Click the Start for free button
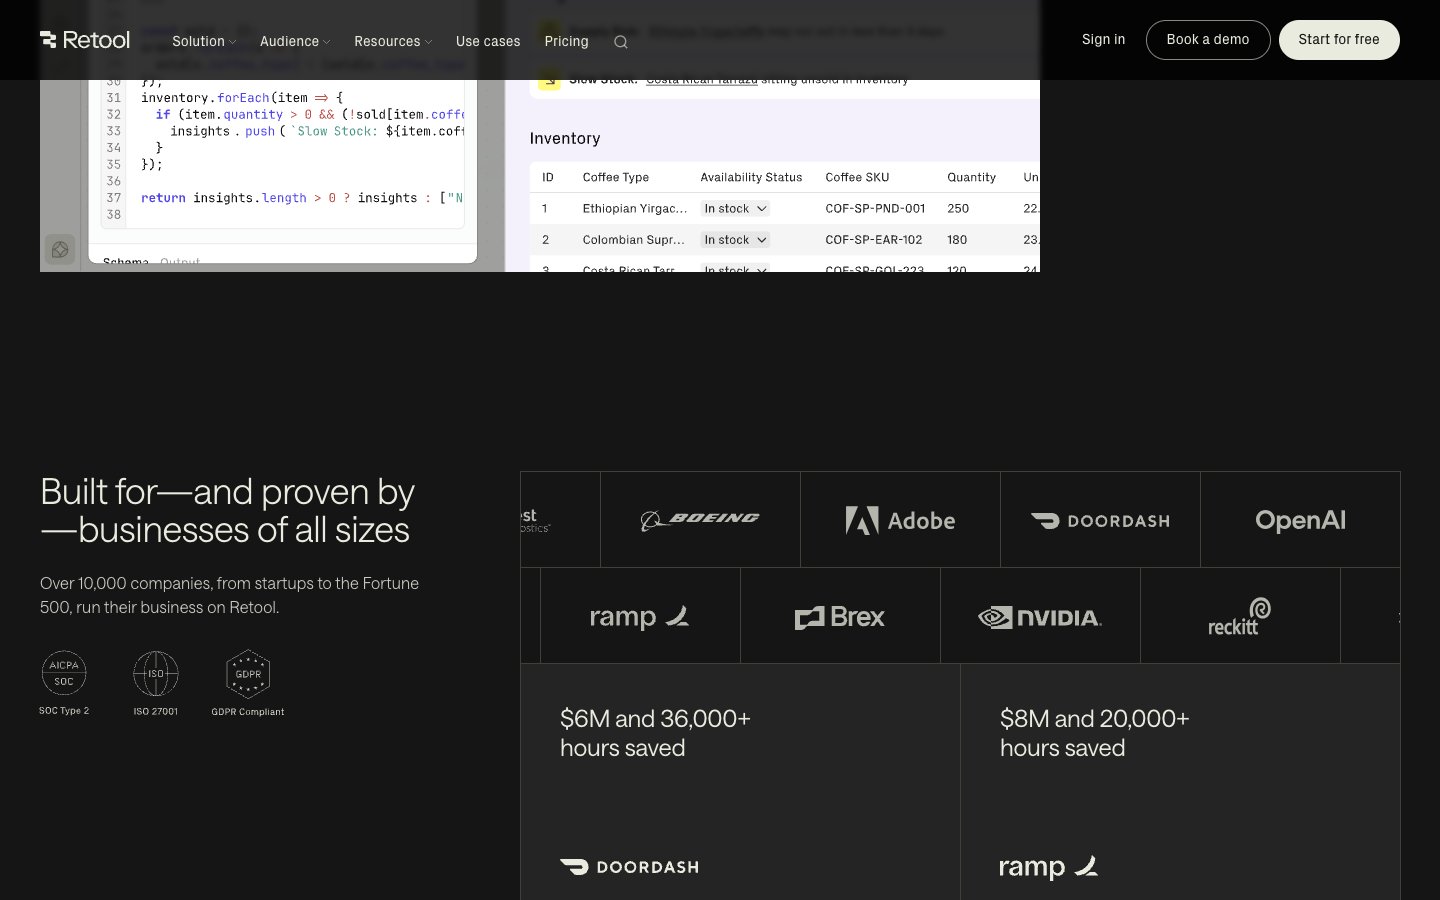The width and height of the screenshot is (1440, 900). 1339,40
